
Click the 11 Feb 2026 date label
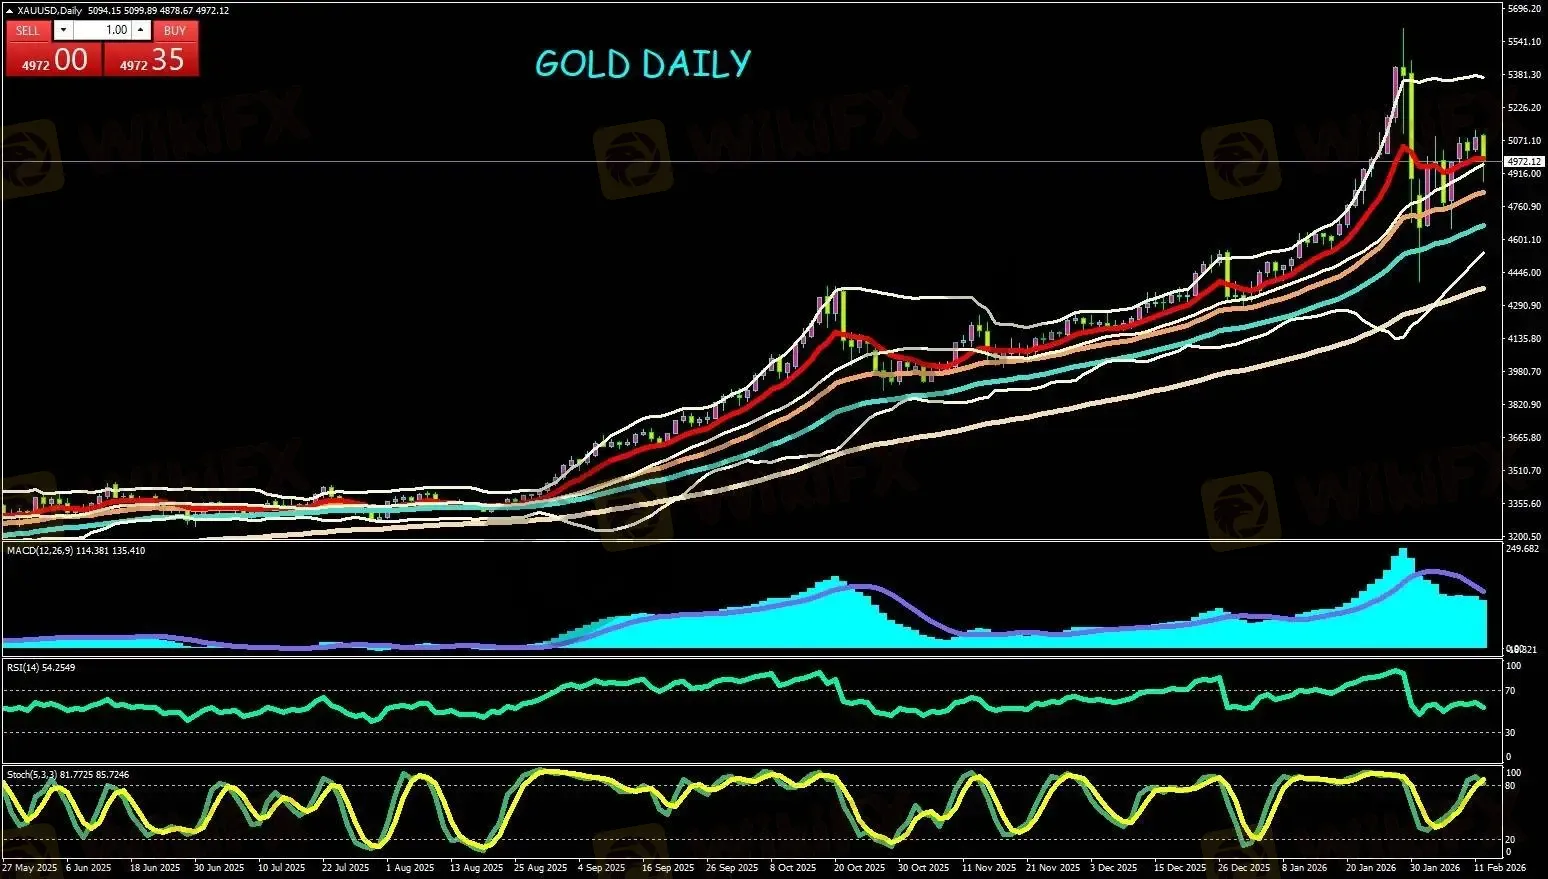(x=1500, y=868)
